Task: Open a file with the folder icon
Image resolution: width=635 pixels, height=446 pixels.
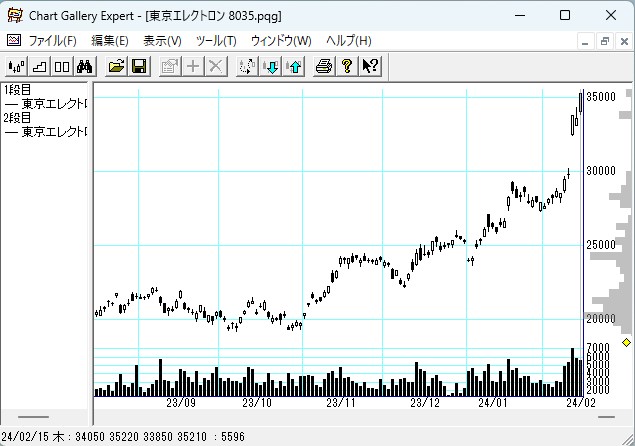Action: [x=117, y=67]
